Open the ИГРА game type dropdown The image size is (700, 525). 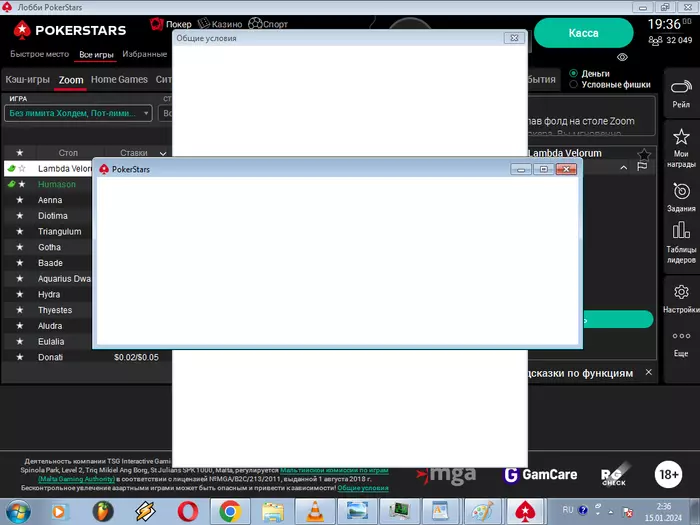[79, 113]
